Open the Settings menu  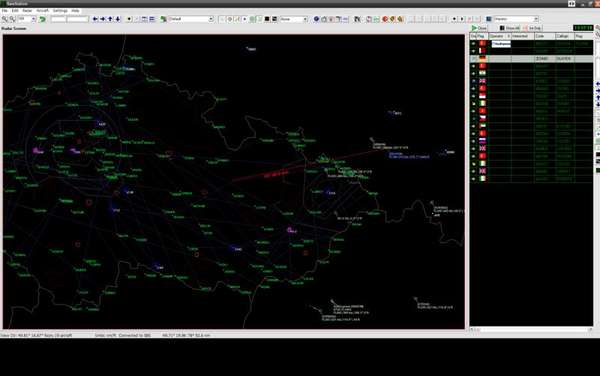coord(60,11)
